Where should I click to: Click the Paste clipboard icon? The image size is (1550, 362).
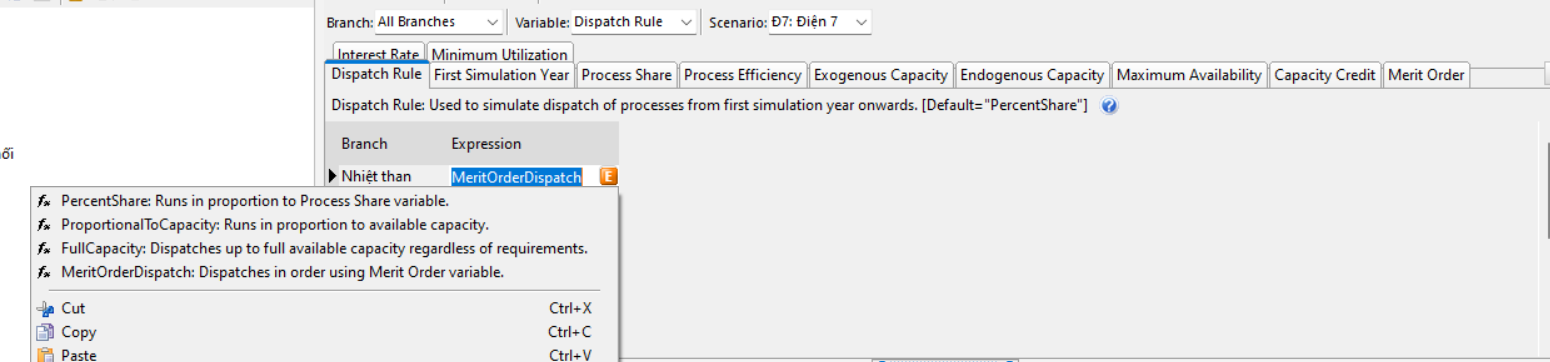pos(44,354)
